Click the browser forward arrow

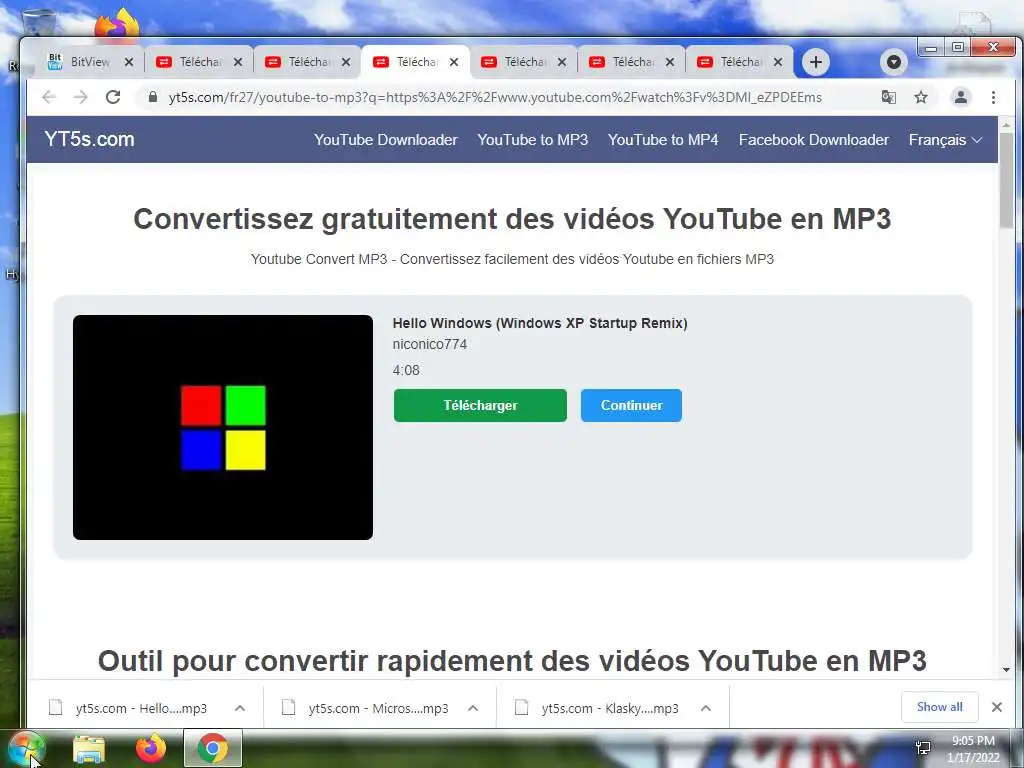(80, 97)
